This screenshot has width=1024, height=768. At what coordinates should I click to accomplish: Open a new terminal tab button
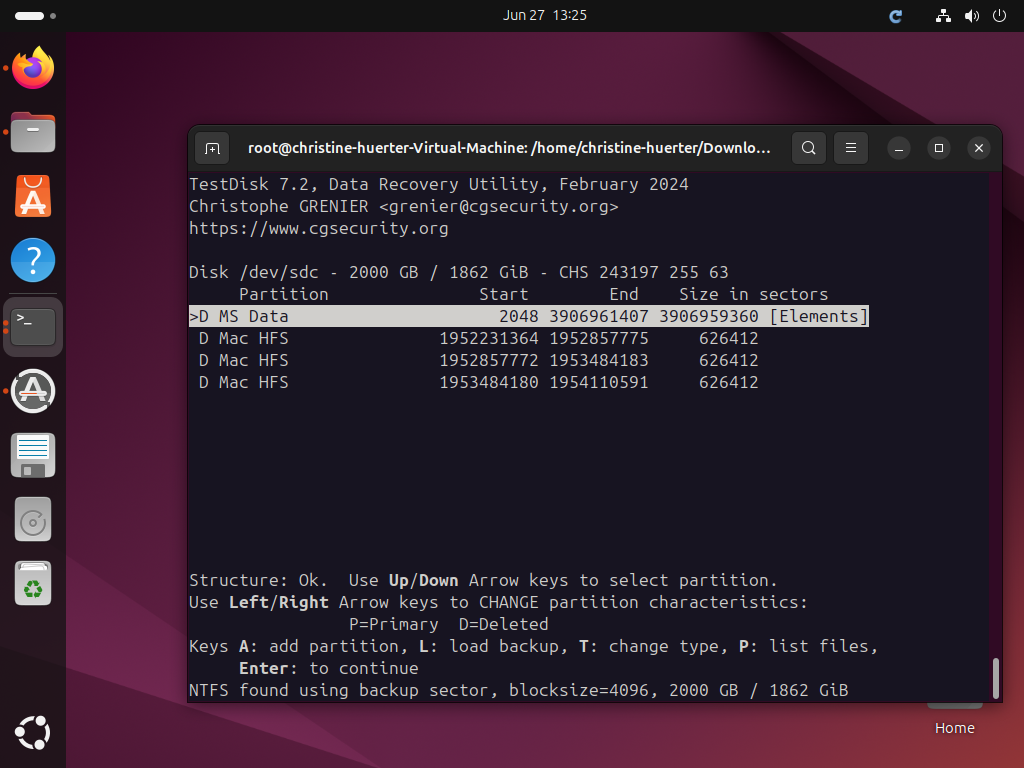point(212,148)
